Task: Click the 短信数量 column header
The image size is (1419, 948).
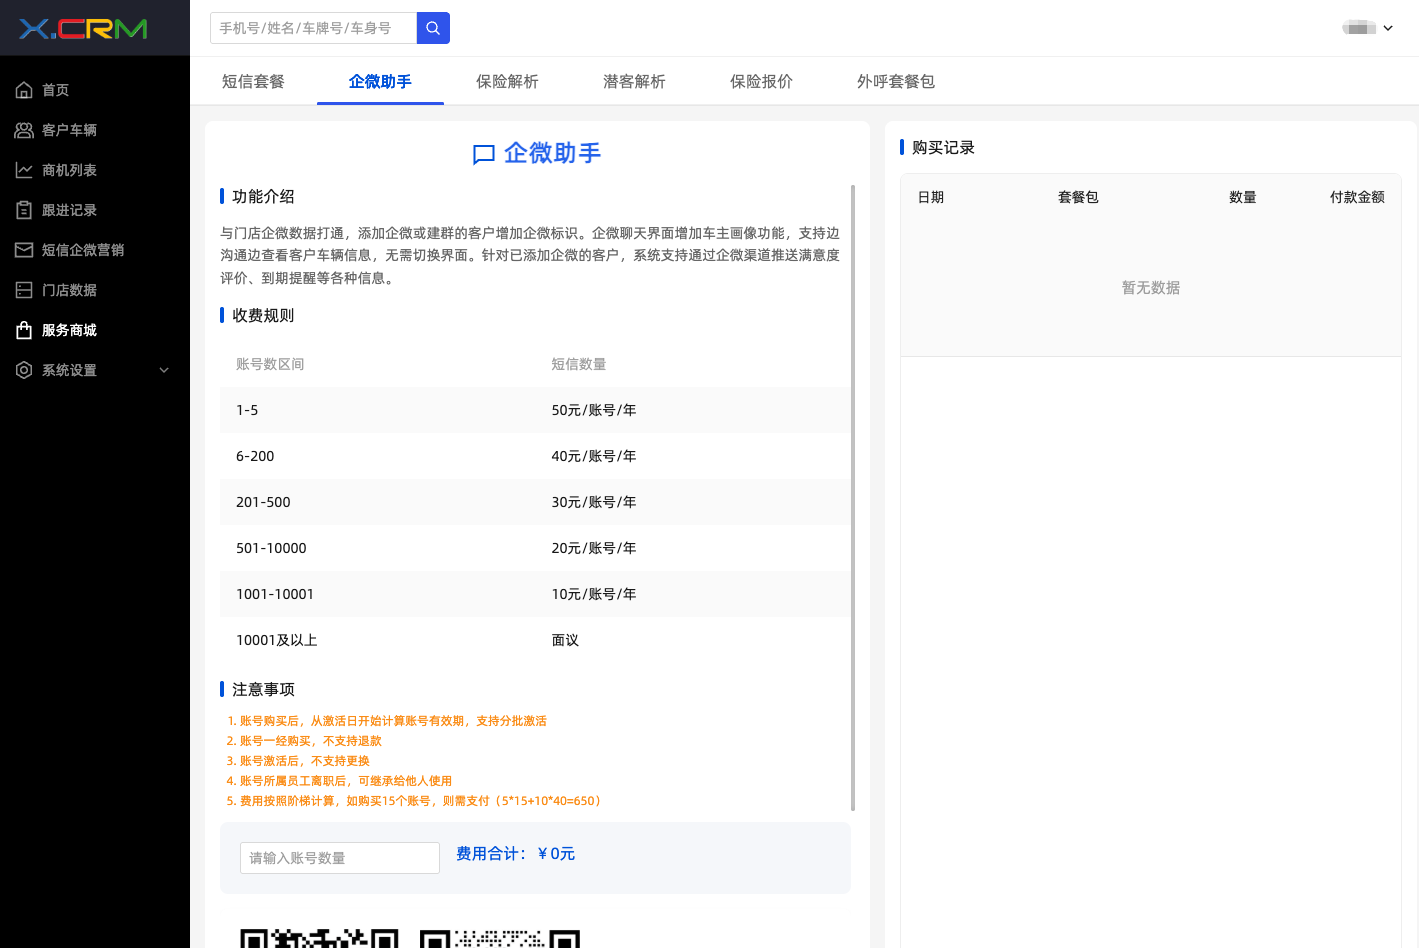Action: [x=579, y=364]
